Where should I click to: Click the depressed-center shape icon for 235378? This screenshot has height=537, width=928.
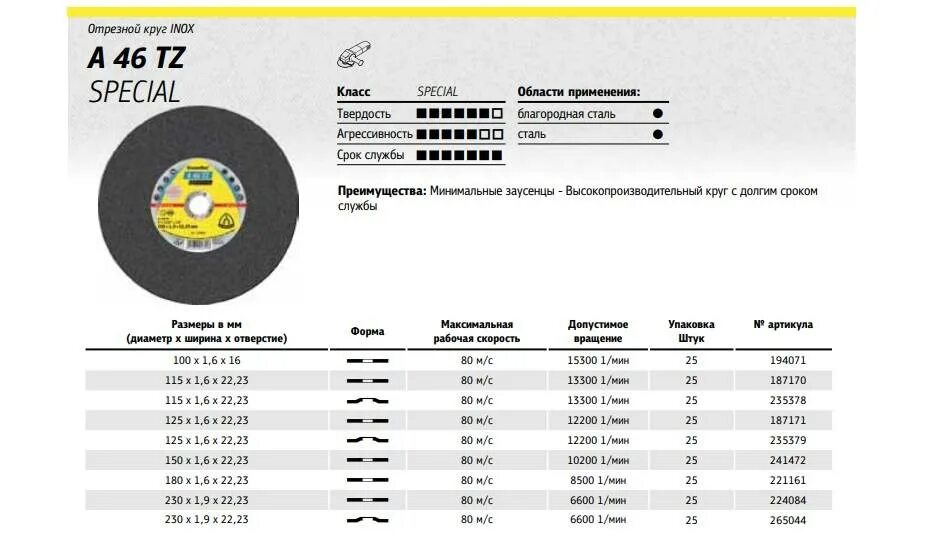pyautogui.click(x=367, y=401)
